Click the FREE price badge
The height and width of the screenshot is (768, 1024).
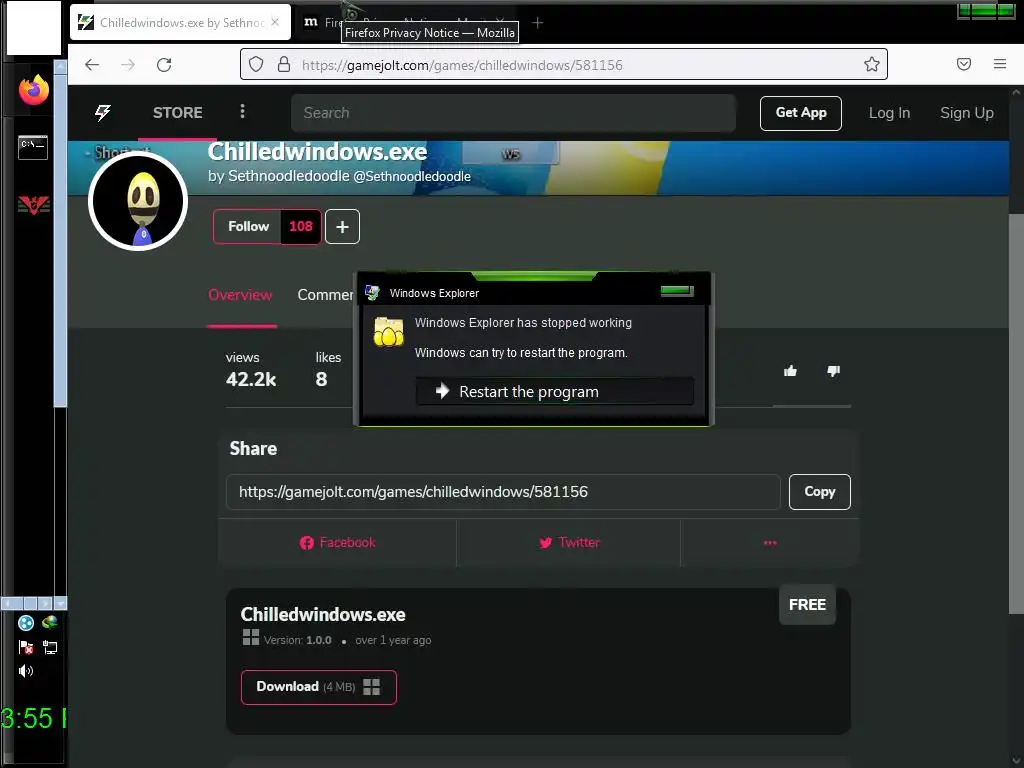click(807, 605)
